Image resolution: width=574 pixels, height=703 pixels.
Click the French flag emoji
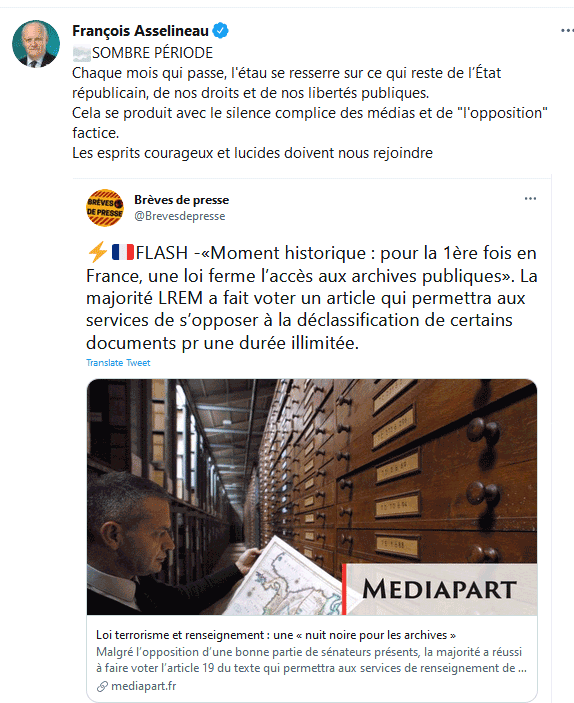[122, 252]
